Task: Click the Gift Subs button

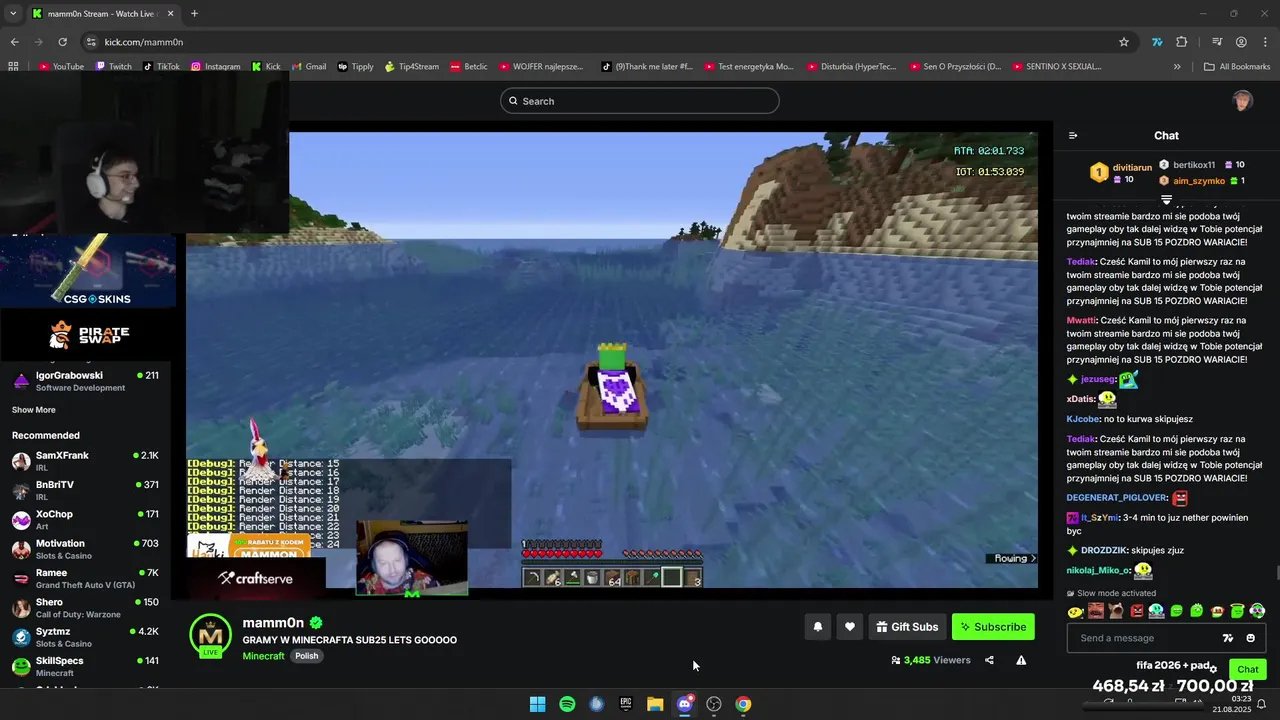Action: pos(907,627)
